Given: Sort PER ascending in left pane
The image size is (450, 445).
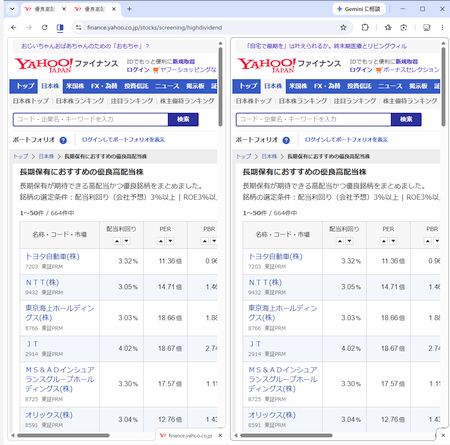Looking at the screenshot, I should [161, 241].
